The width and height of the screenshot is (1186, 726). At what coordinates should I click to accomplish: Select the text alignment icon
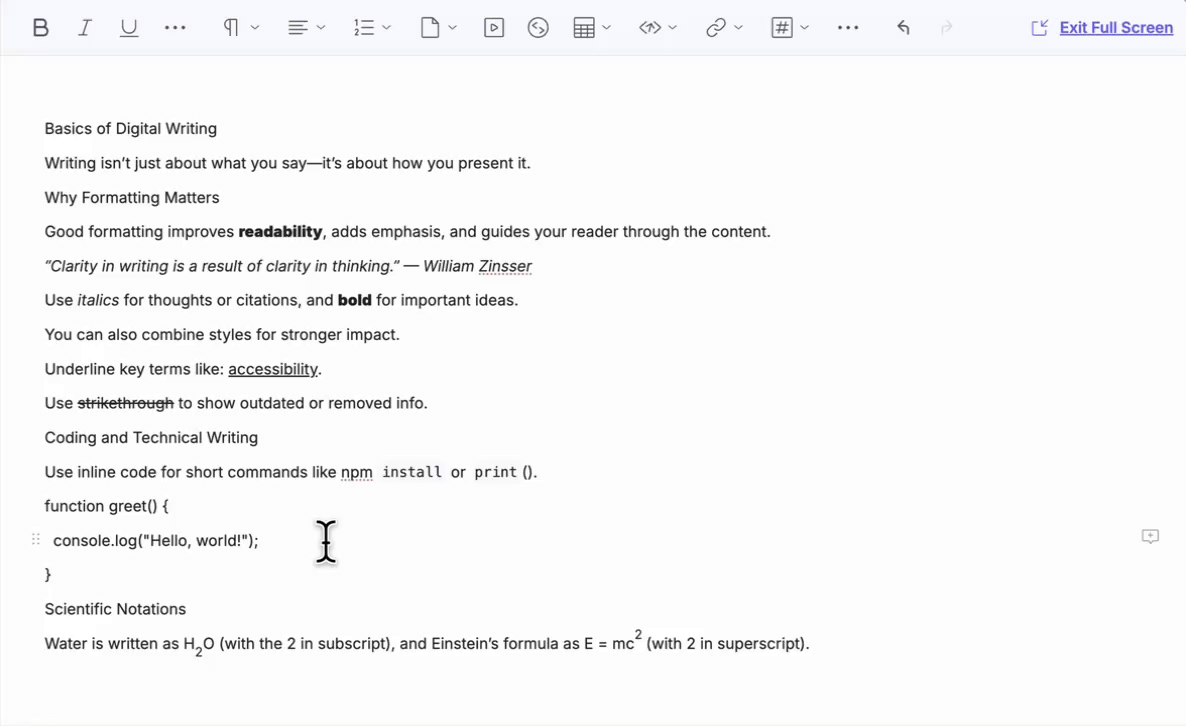299,27
